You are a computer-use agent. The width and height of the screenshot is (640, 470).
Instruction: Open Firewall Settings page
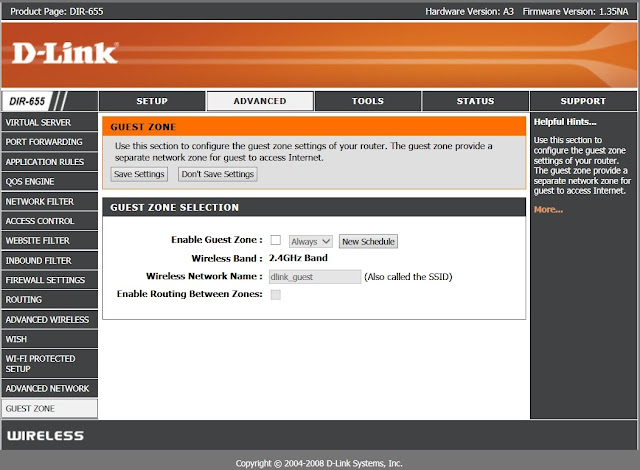[x=49, y=280]
